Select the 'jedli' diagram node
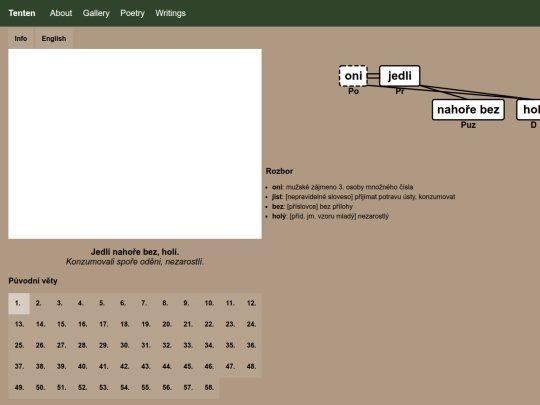This screenshot has height=405, width=540. tap(399, 76)
